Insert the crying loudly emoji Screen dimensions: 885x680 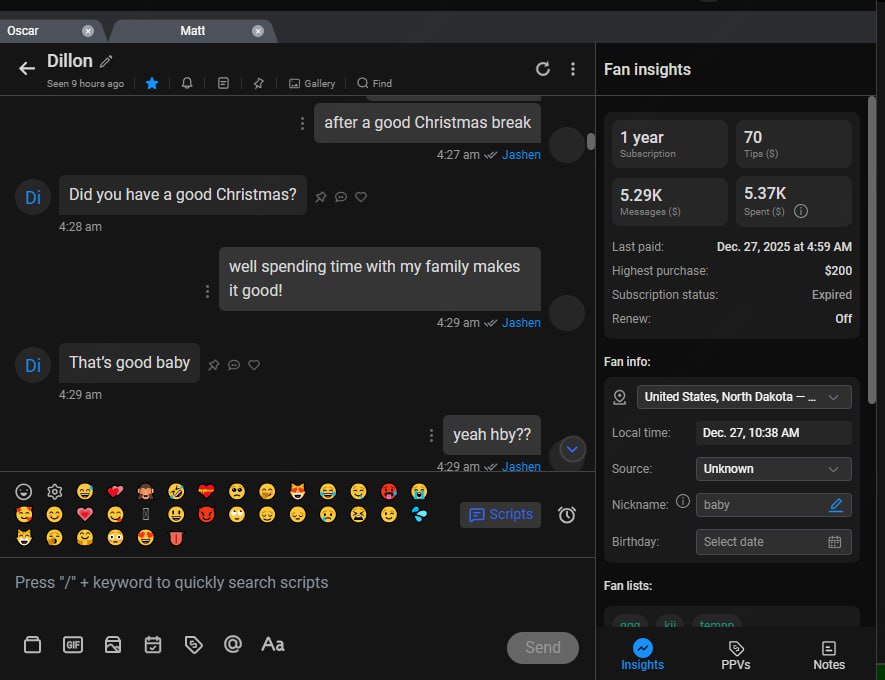pyautogui.click(x=419, y=492)
